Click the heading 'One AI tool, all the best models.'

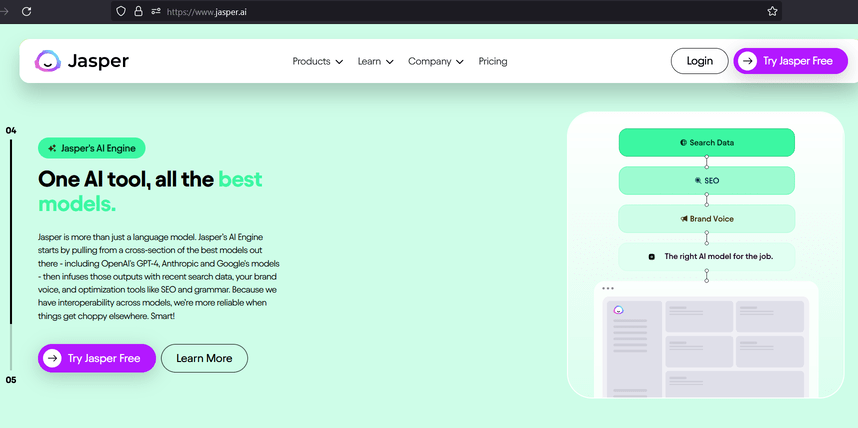pyautogui.click(x=150, y=192)
